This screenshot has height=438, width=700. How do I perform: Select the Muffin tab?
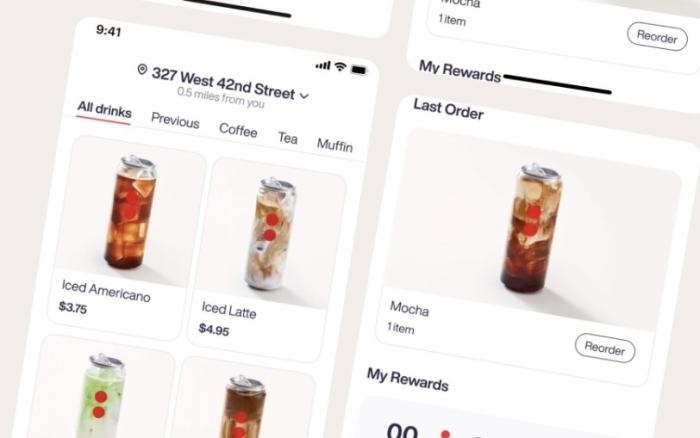[335, 145]
